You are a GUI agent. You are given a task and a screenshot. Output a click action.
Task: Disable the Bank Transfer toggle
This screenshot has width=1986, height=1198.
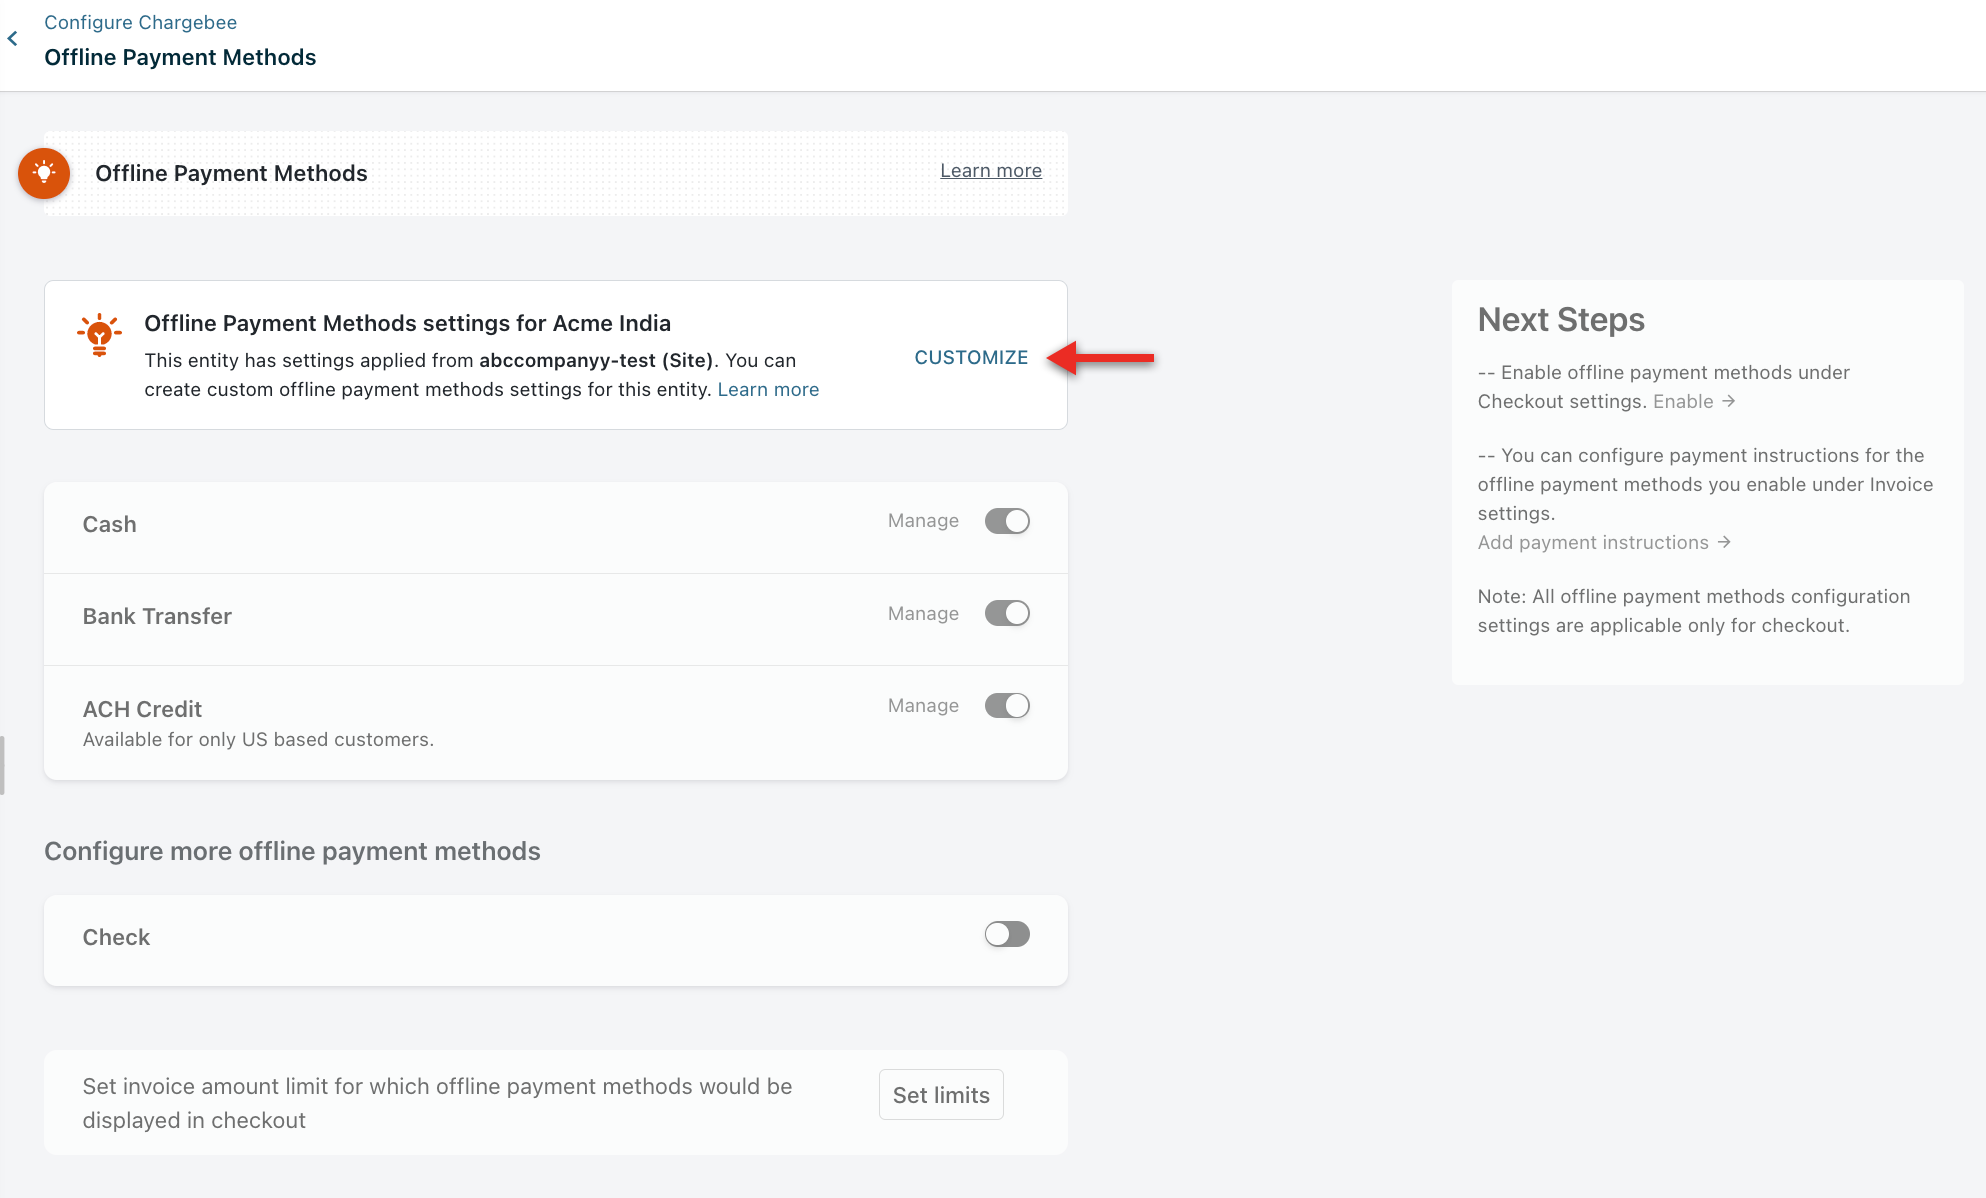click(x=1006, y=613)
